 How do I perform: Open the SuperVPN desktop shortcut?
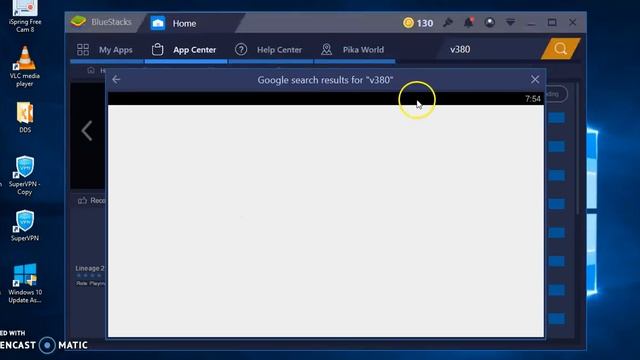[x=24, y=226]
